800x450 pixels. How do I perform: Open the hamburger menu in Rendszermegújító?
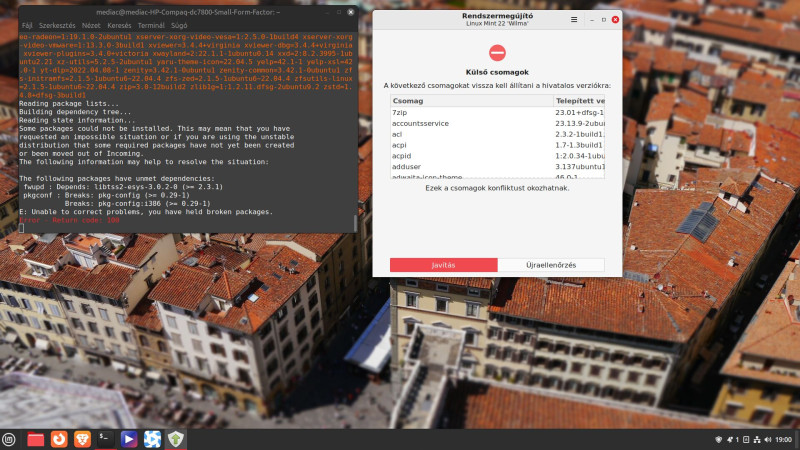[574, 19]
